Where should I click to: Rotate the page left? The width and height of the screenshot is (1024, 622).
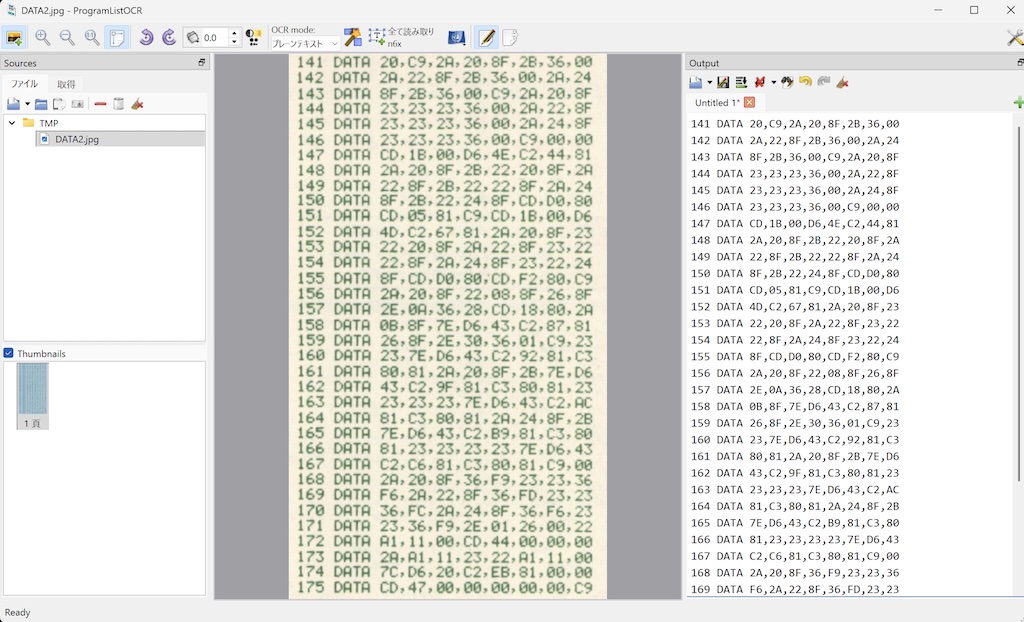click(146, 37)
